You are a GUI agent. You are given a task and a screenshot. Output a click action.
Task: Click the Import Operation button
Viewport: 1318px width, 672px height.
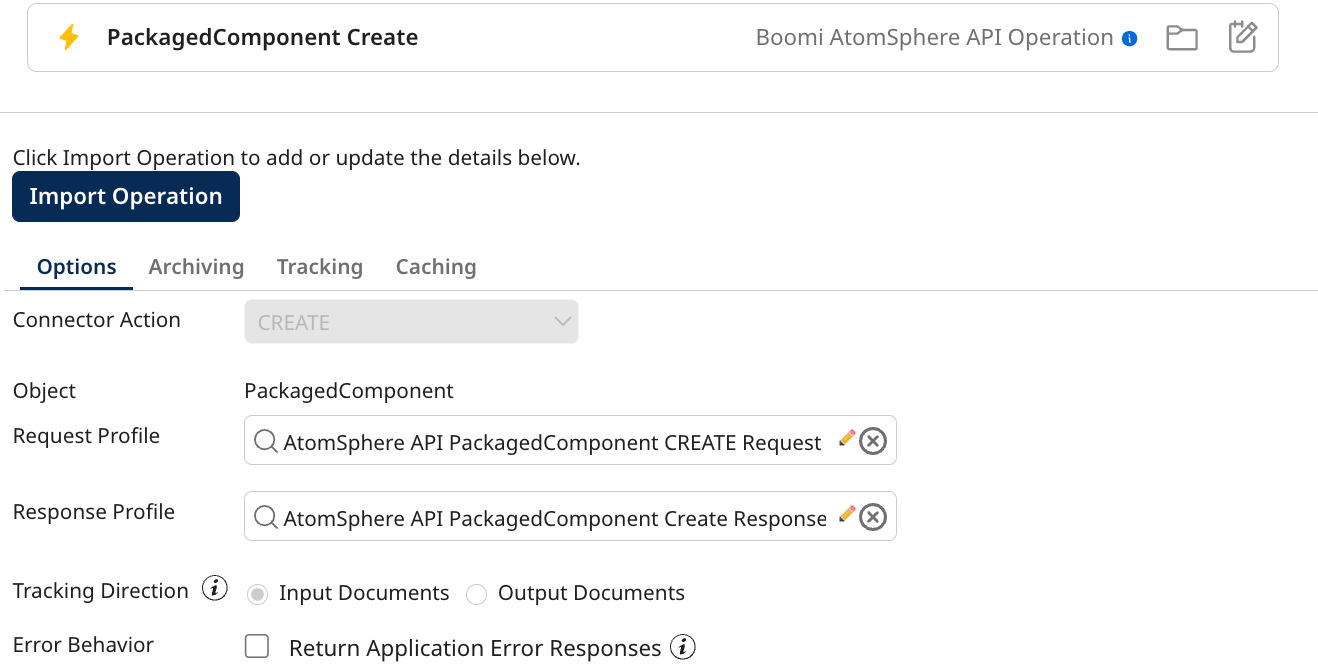pyautogui.click(x=125, y=196)
